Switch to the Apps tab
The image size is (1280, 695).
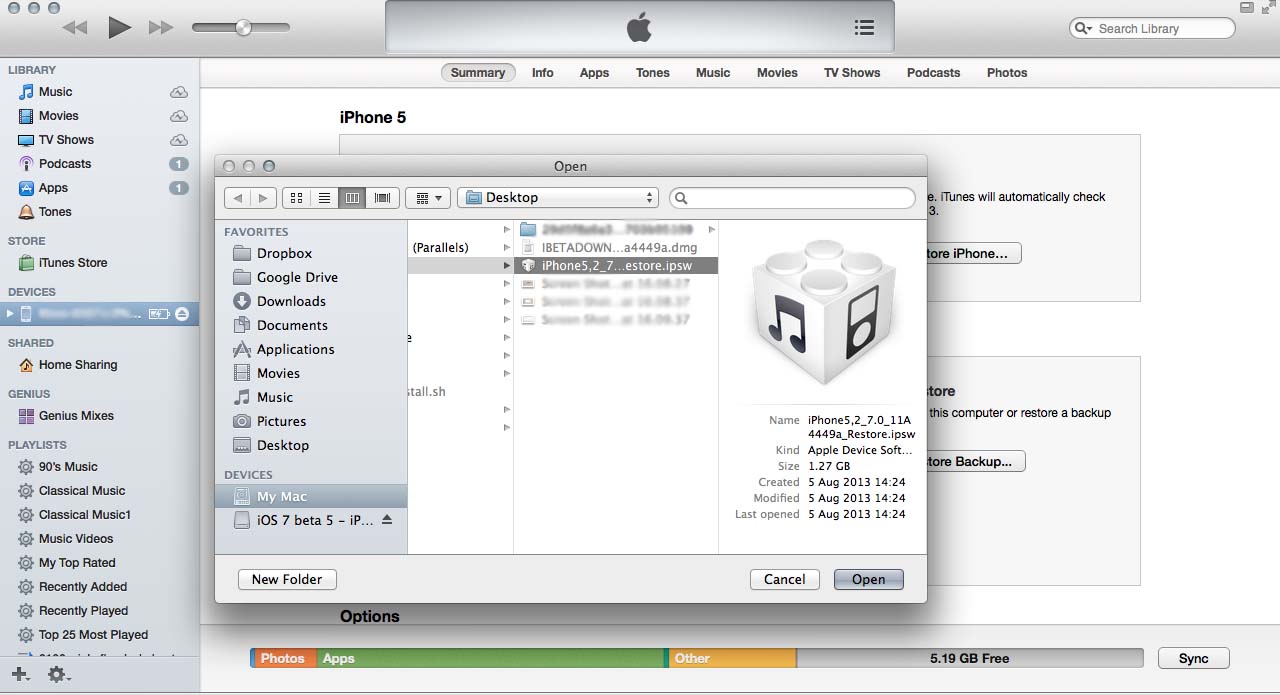pyautogui.click(x=594, y=73)
